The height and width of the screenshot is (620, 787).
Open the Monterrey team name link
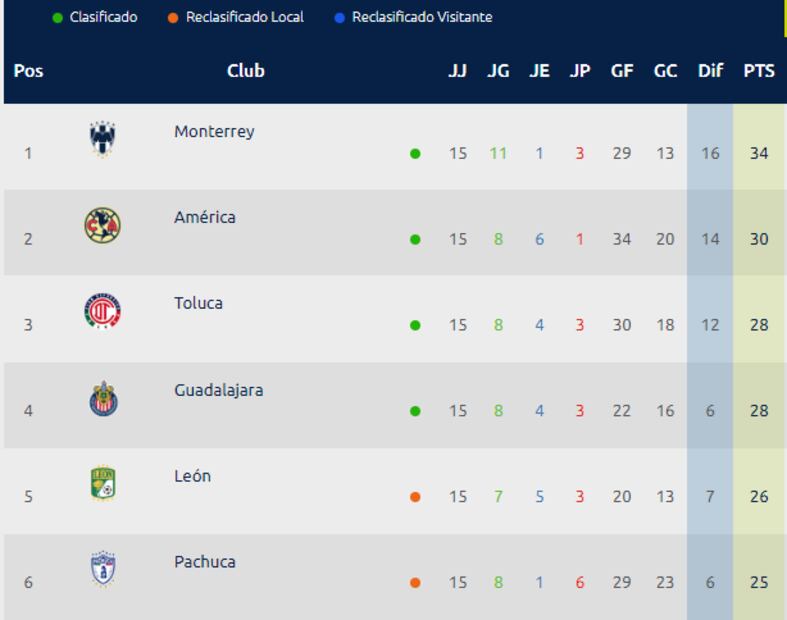(214, 131)
